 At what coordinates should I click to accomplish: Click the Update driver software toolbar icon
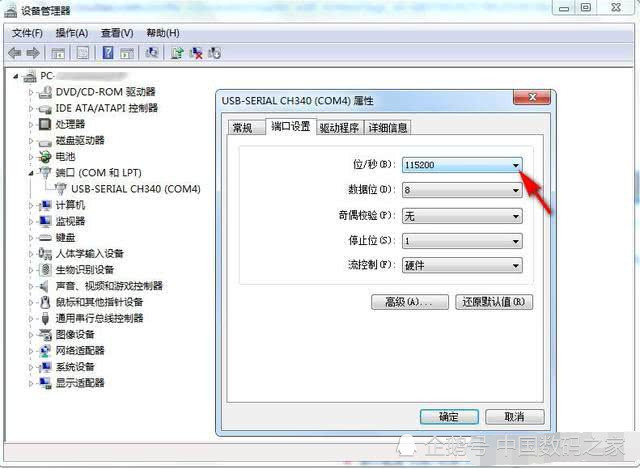(x=177, y=53)
